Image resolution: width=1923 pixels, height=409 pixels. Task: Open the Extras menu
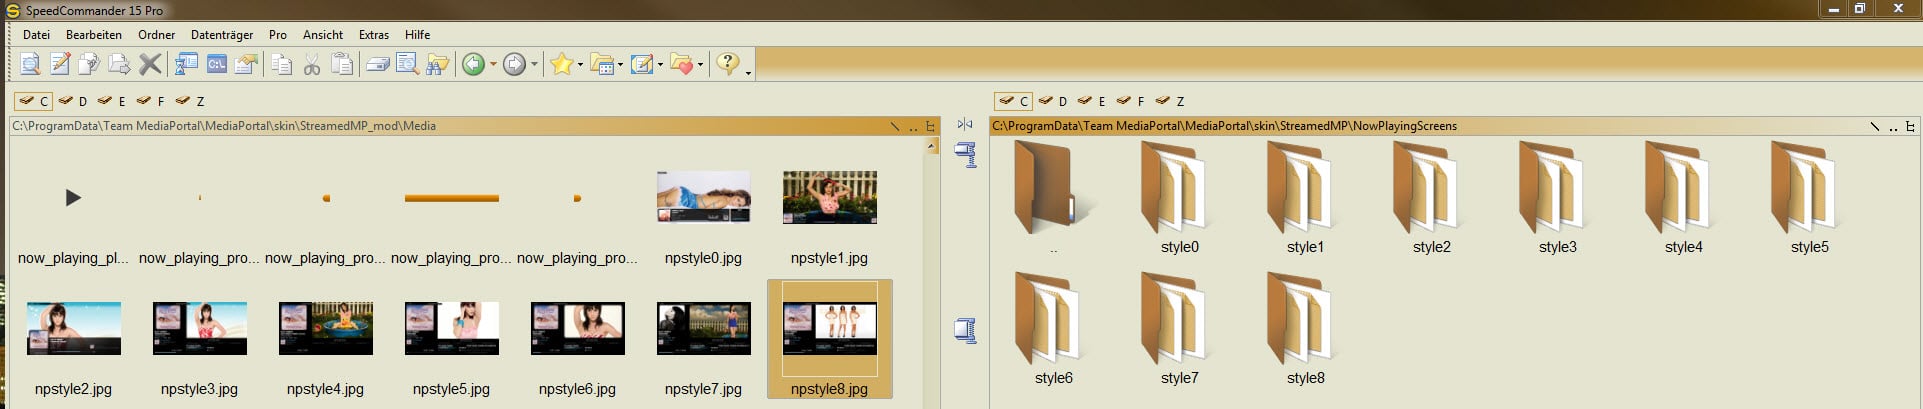[x=374, y=34]
